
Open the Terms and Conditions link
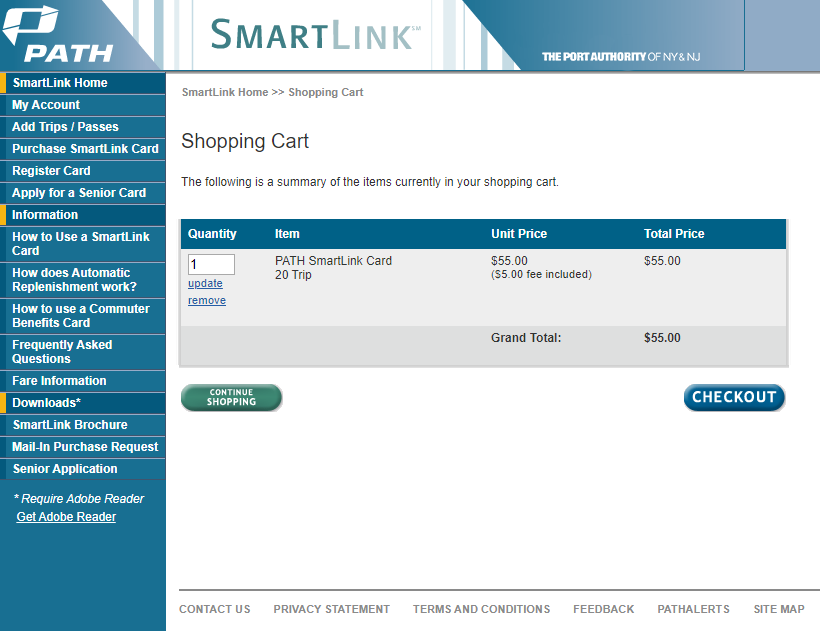click(x=482, y=609)
